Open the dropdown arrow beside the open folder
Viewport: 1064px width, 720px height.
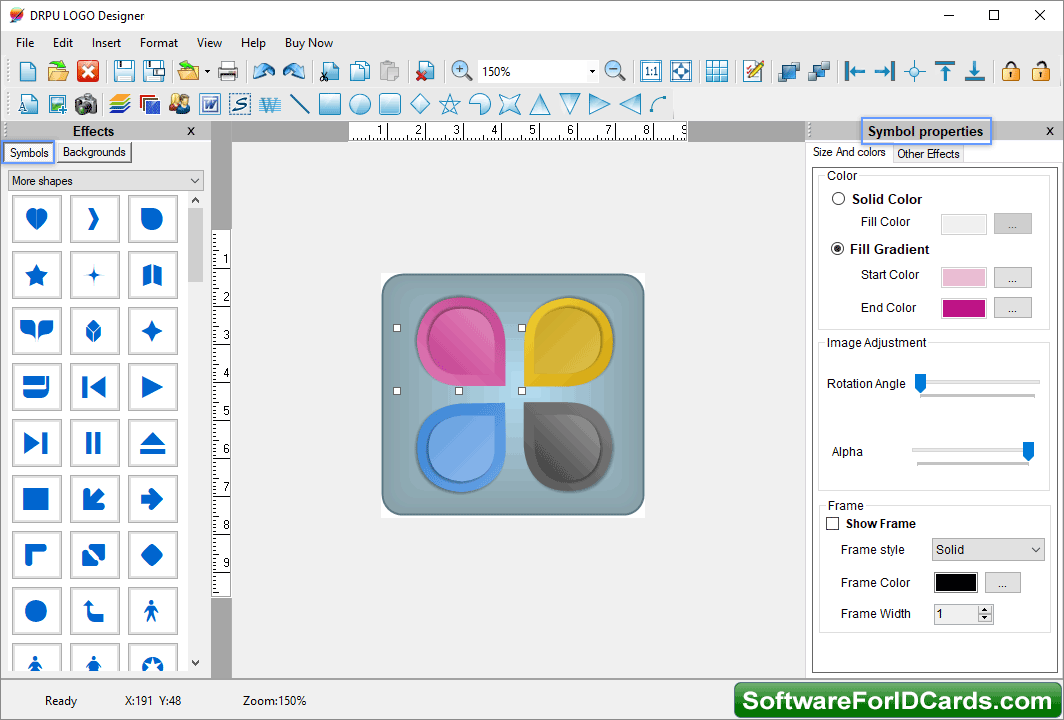(x=207, y=71)
